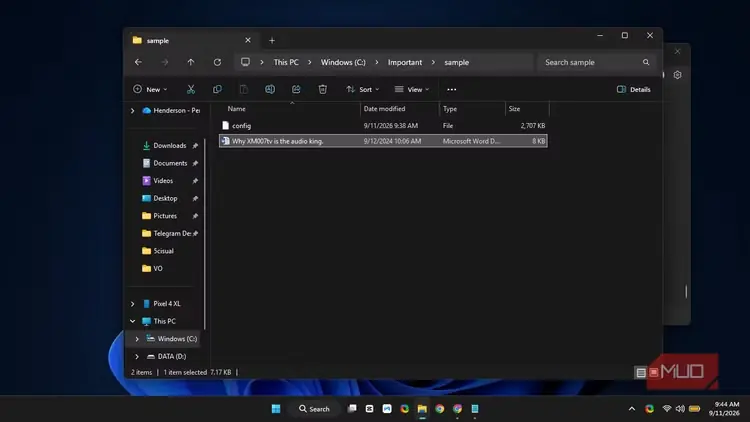Click chevron after This PC breadcrumb
750x422 pixels.
(x=309, y=62)
